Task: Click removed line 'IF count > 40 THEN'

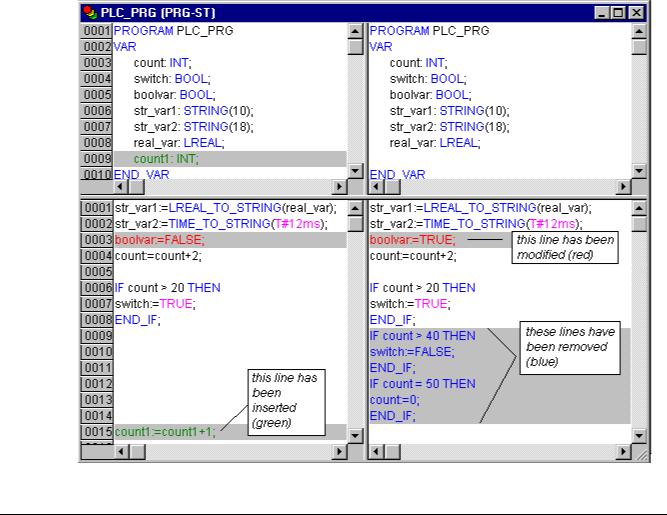Action: point(422,336)
